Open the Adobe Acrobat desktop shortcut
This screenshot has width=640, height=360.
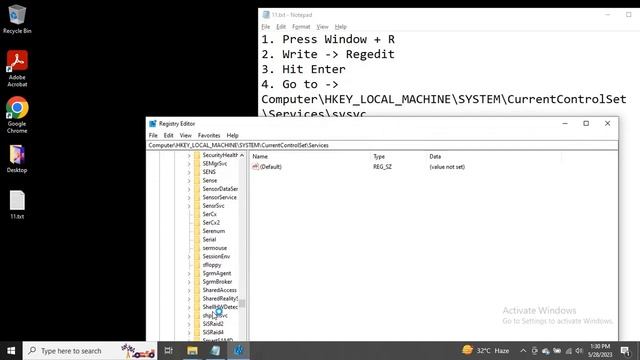click(17, 68)
